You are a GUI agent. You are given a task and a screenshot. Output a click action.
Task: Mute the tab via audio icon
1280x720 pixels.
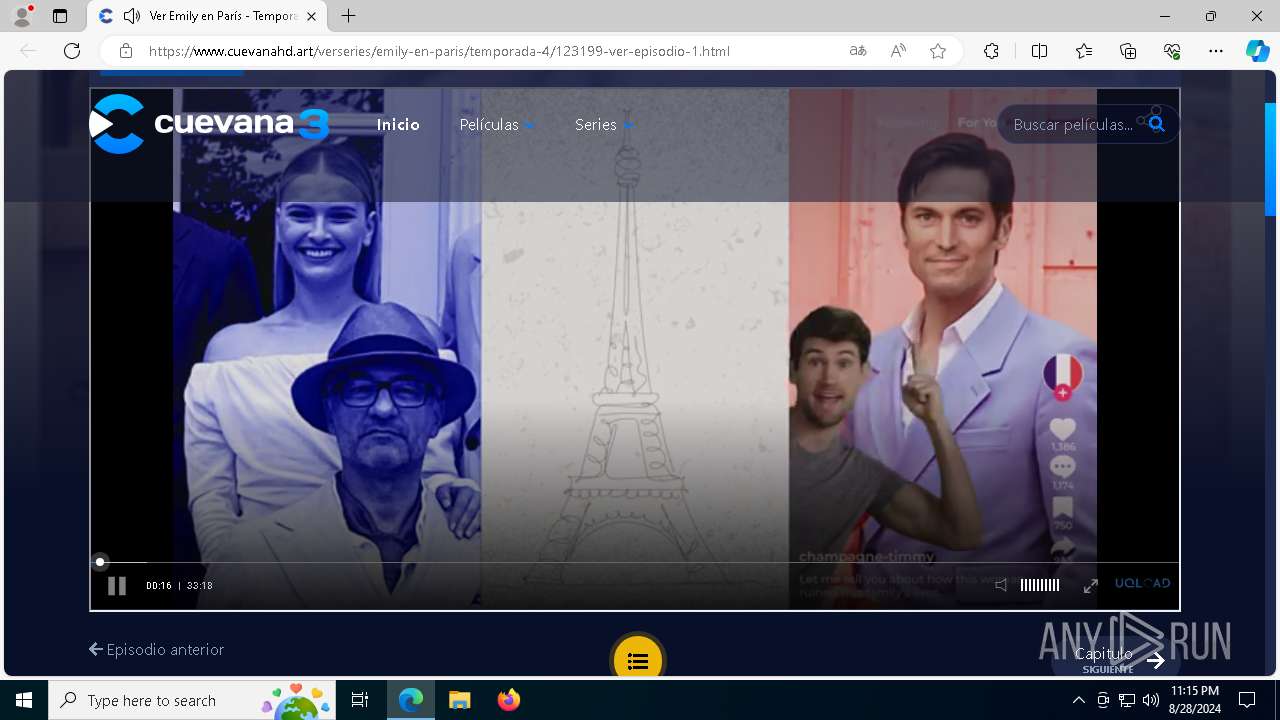[x=132, y=16]
